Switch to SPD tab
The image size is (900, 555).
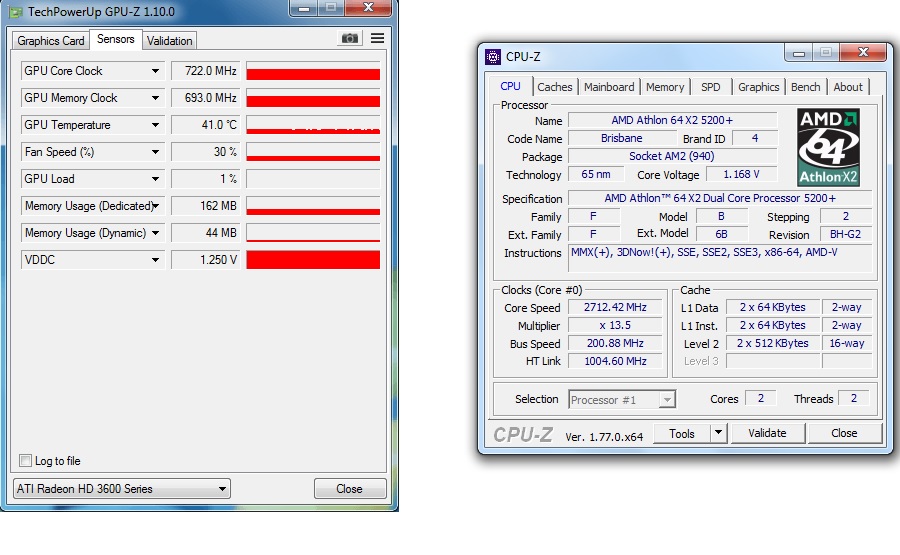click(x=711, y=87)
